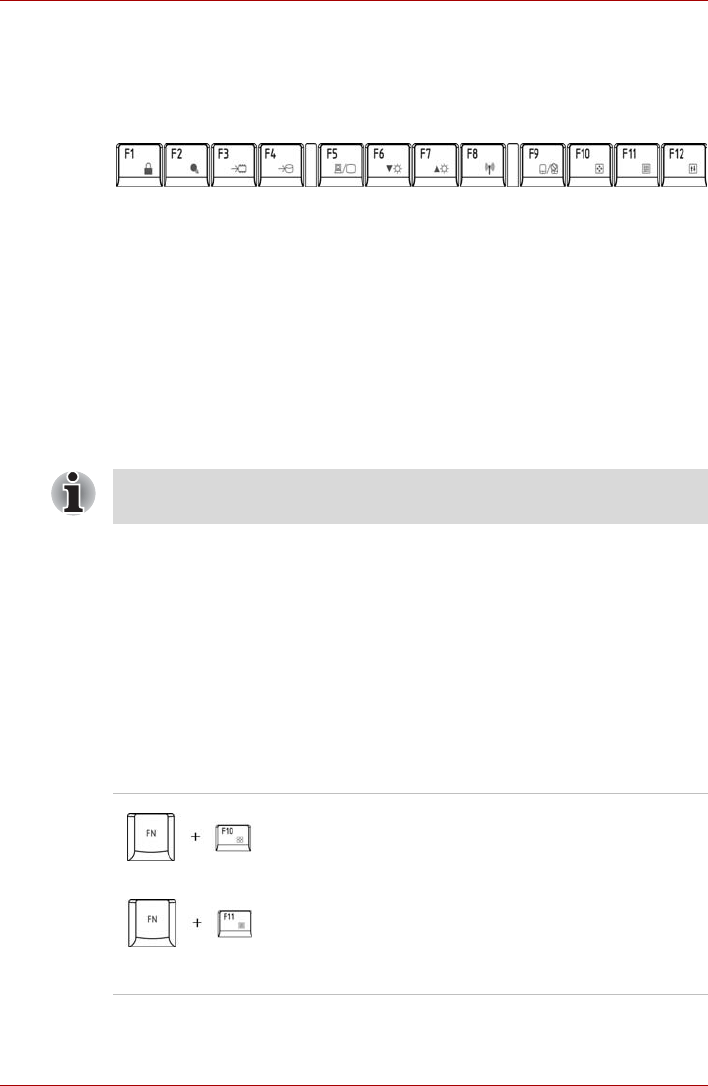The height and width of the screenshot is (1086, 708).
Task: Click the F10 key in the top row
Action: (x=590, y=163)
